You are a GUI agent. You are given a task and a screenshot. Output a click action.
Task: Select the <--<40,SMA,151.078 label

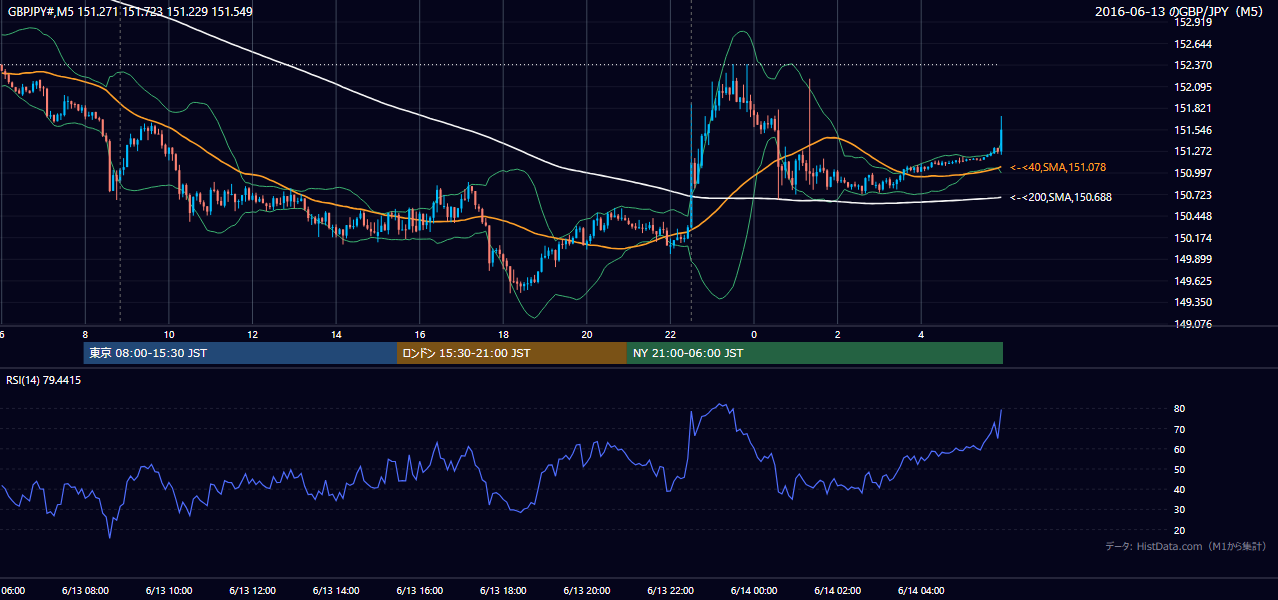click(x=1058, y=167)
